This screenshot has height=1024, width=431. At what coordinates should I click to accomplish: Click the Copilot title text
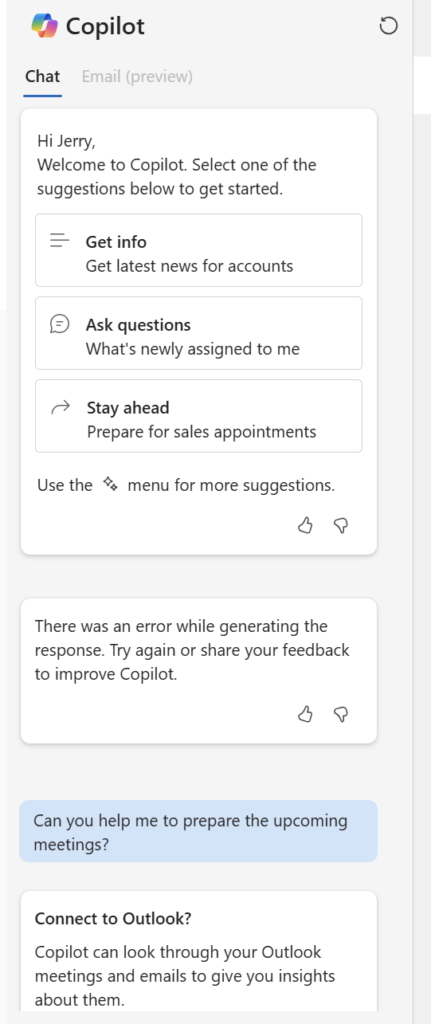tap(105, 27)
